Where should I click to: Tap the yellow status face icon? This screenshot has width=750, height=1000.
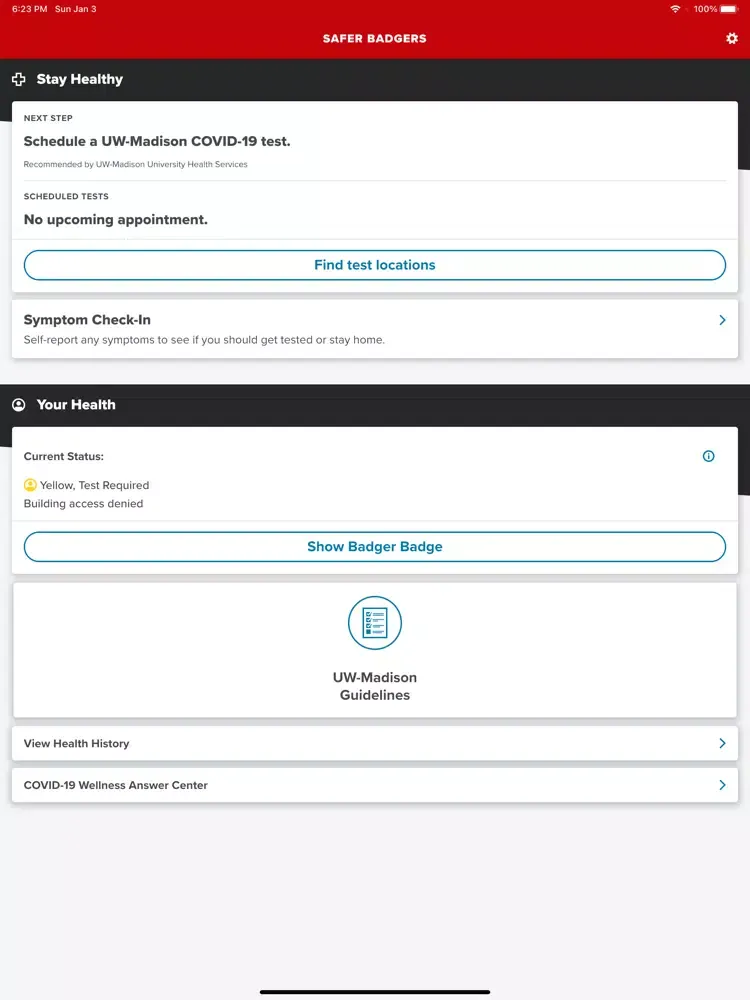pos(30,485)
